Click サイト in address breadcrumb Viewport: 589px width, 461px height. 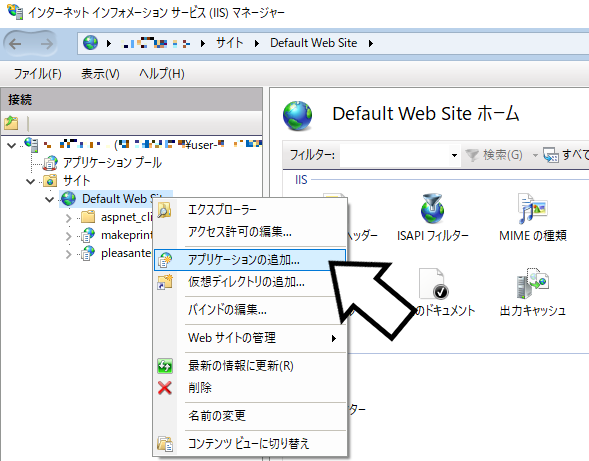pyautogui.click(x=230, y=43)
